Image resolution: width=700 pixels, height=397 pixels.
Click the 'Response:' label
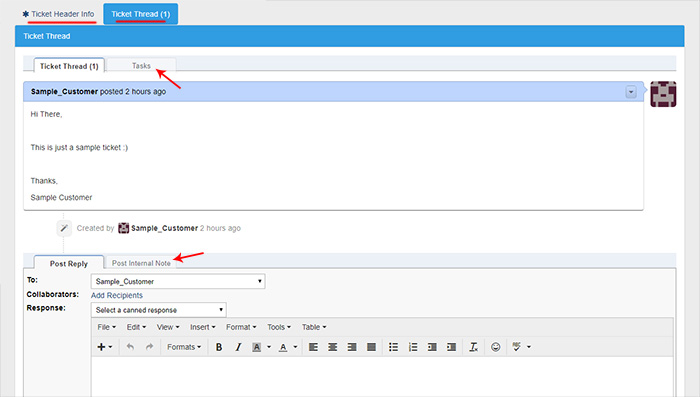click(46, 308)
